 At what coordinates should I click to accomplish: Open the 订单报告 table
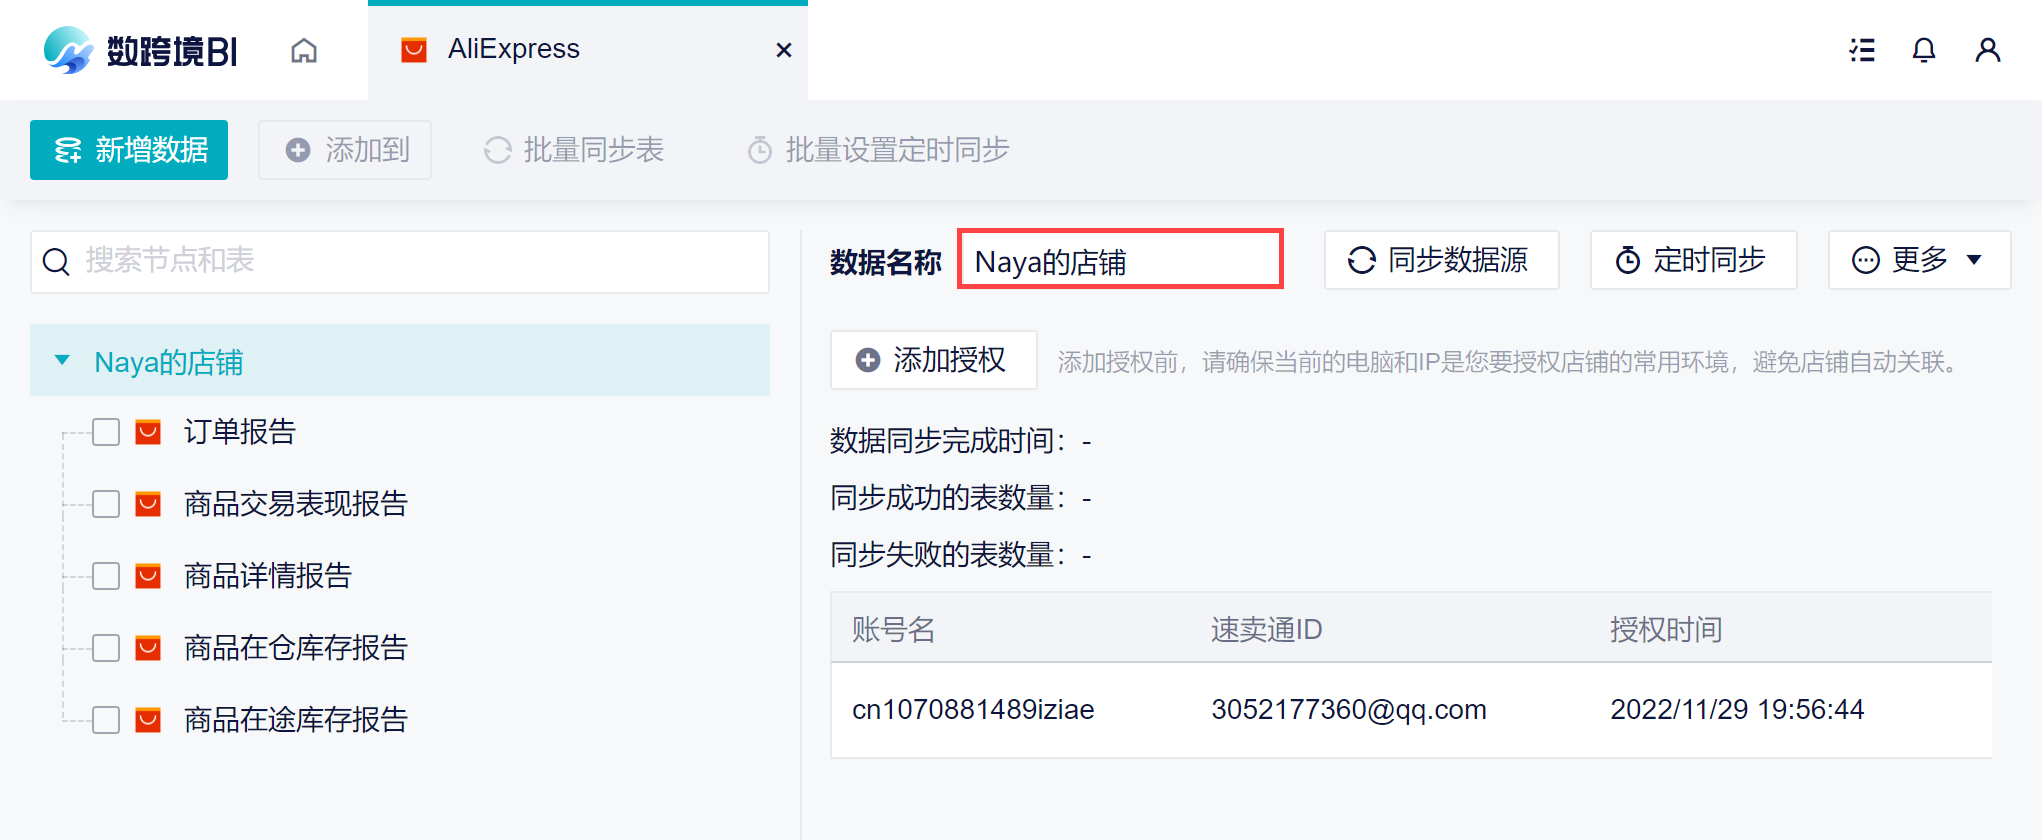[x=240, y=432]
